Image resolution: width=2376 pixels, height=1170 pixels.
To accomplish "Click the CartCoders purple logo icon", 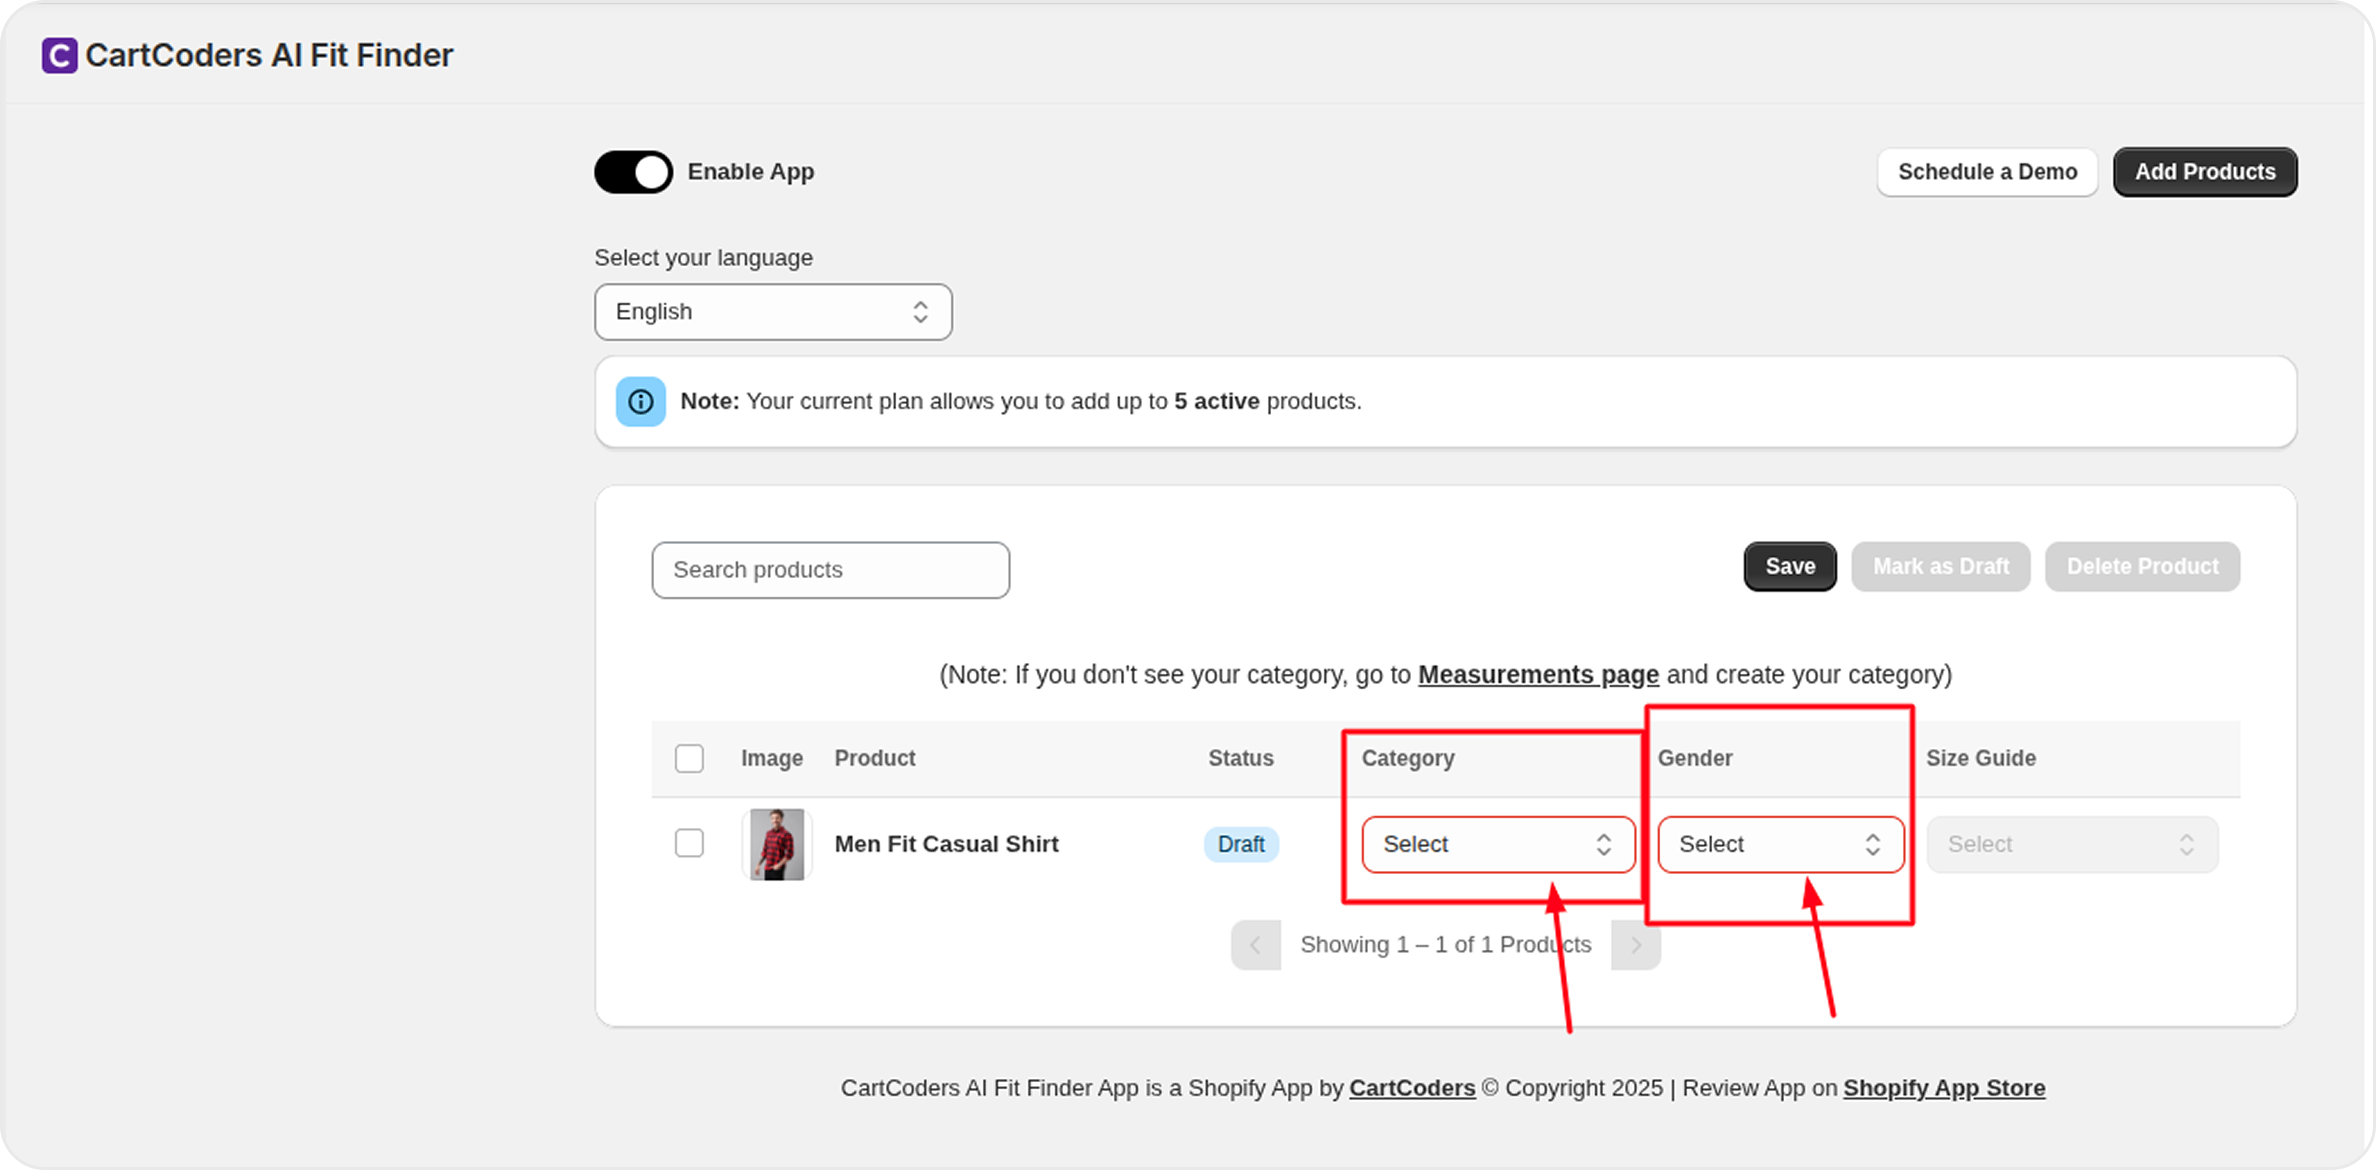I will 59,55.
